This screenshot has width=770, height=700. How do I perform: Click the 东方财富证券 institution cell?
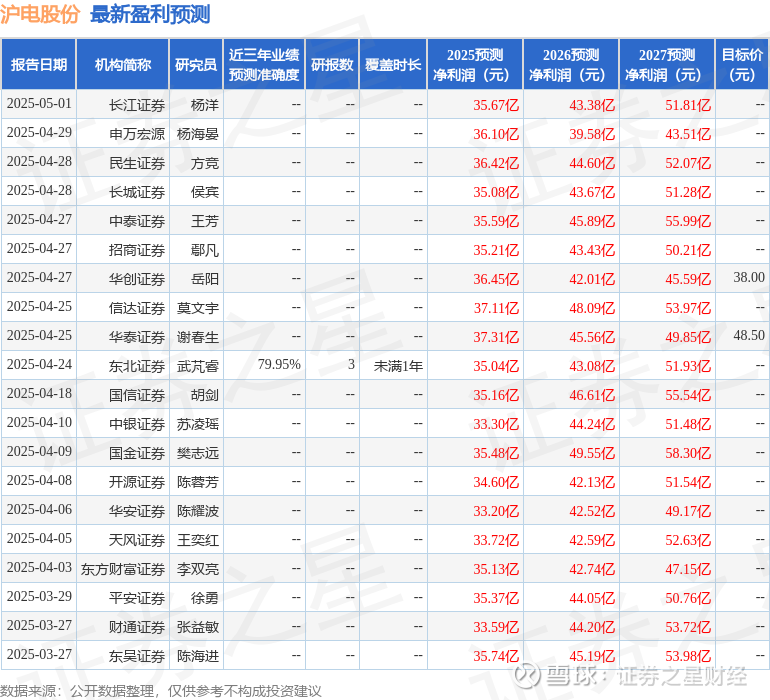click(123, 569)
